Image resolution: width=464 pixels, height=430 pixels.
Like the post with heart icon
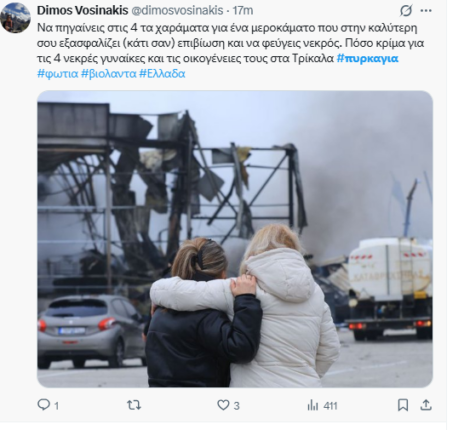coord(223,405)
